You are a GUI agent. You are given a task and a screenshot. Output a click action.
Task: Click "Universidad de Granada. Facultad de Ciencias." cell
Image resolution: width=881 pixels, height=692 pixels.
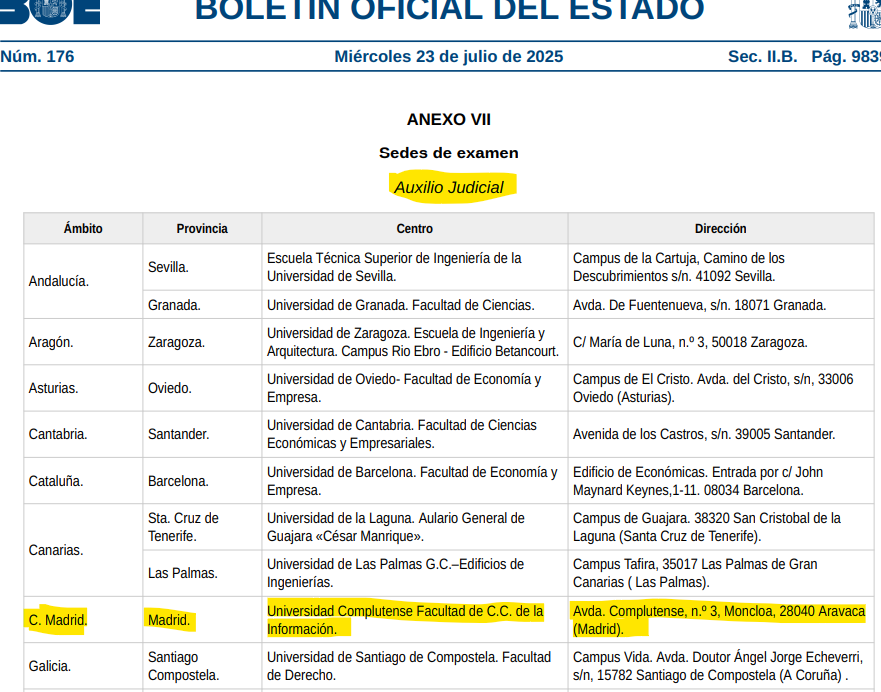[x=415, y=305]
